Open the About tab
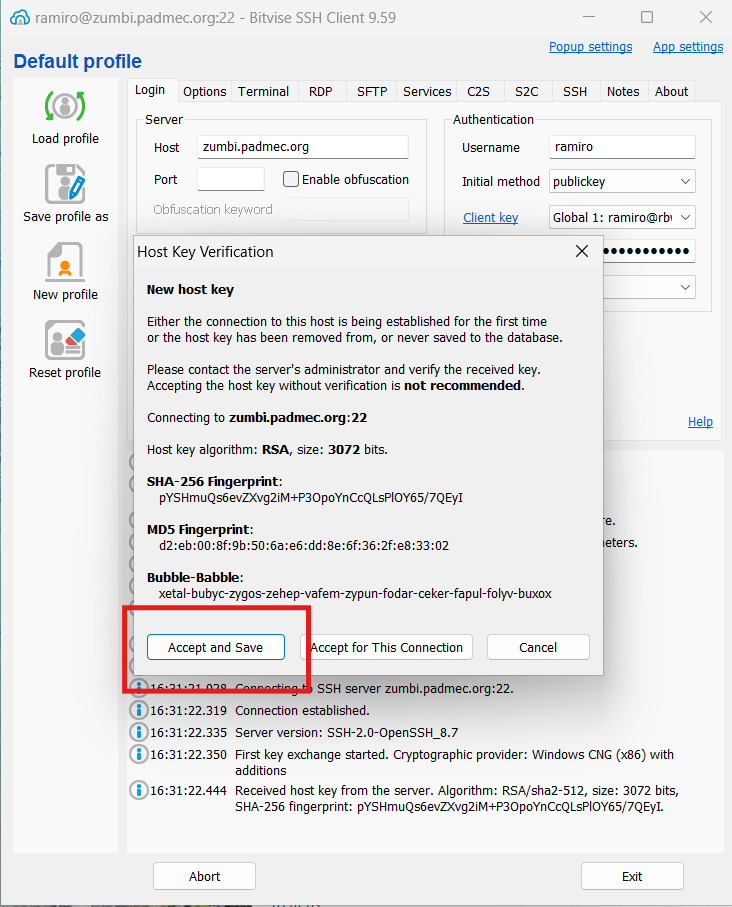 tap(672, 91)
